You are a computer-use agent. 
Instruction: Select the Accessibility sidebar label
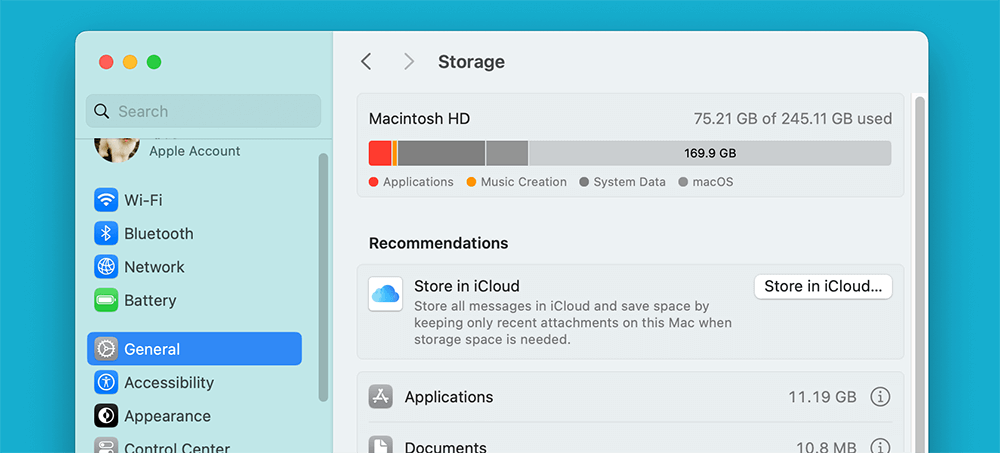click(x=169, y=383)
